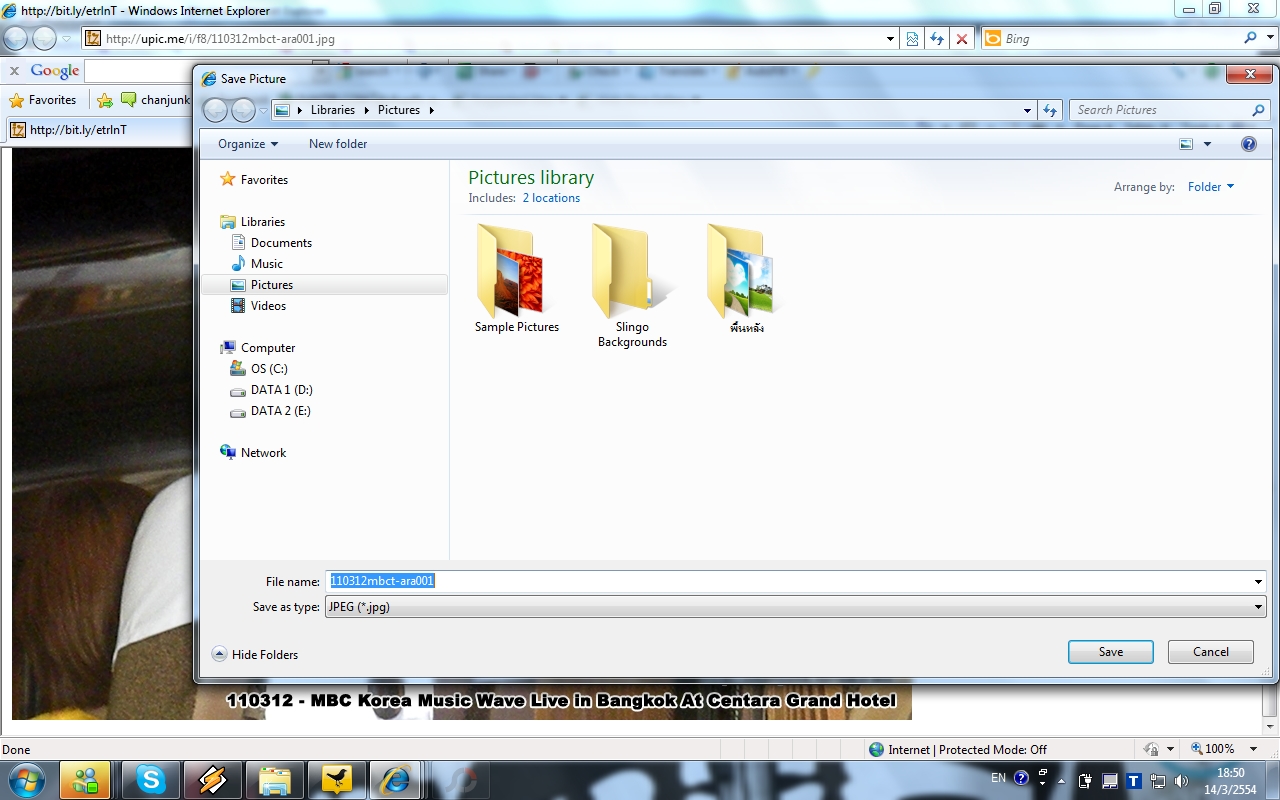This screenshot has width=1280, height=800.
Task: Click the New folder button
Action: tap(338, 144)
